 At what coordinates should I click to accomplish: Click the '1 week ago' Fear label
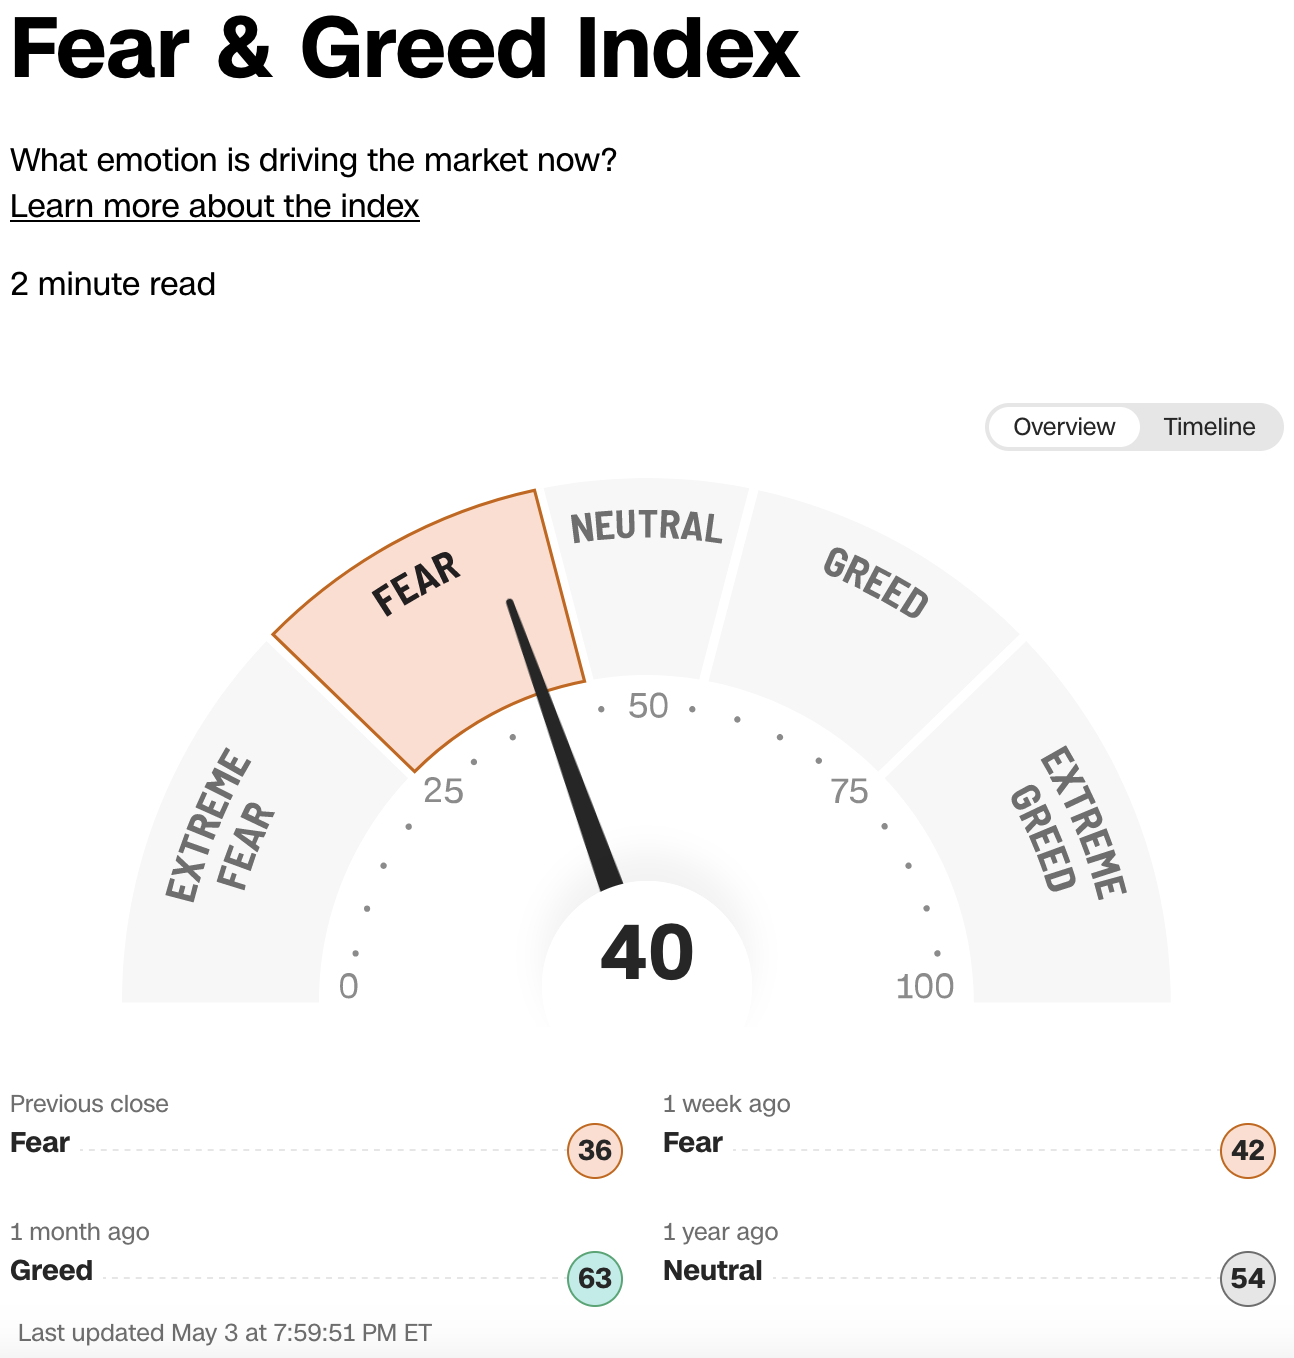(692, 1142)
